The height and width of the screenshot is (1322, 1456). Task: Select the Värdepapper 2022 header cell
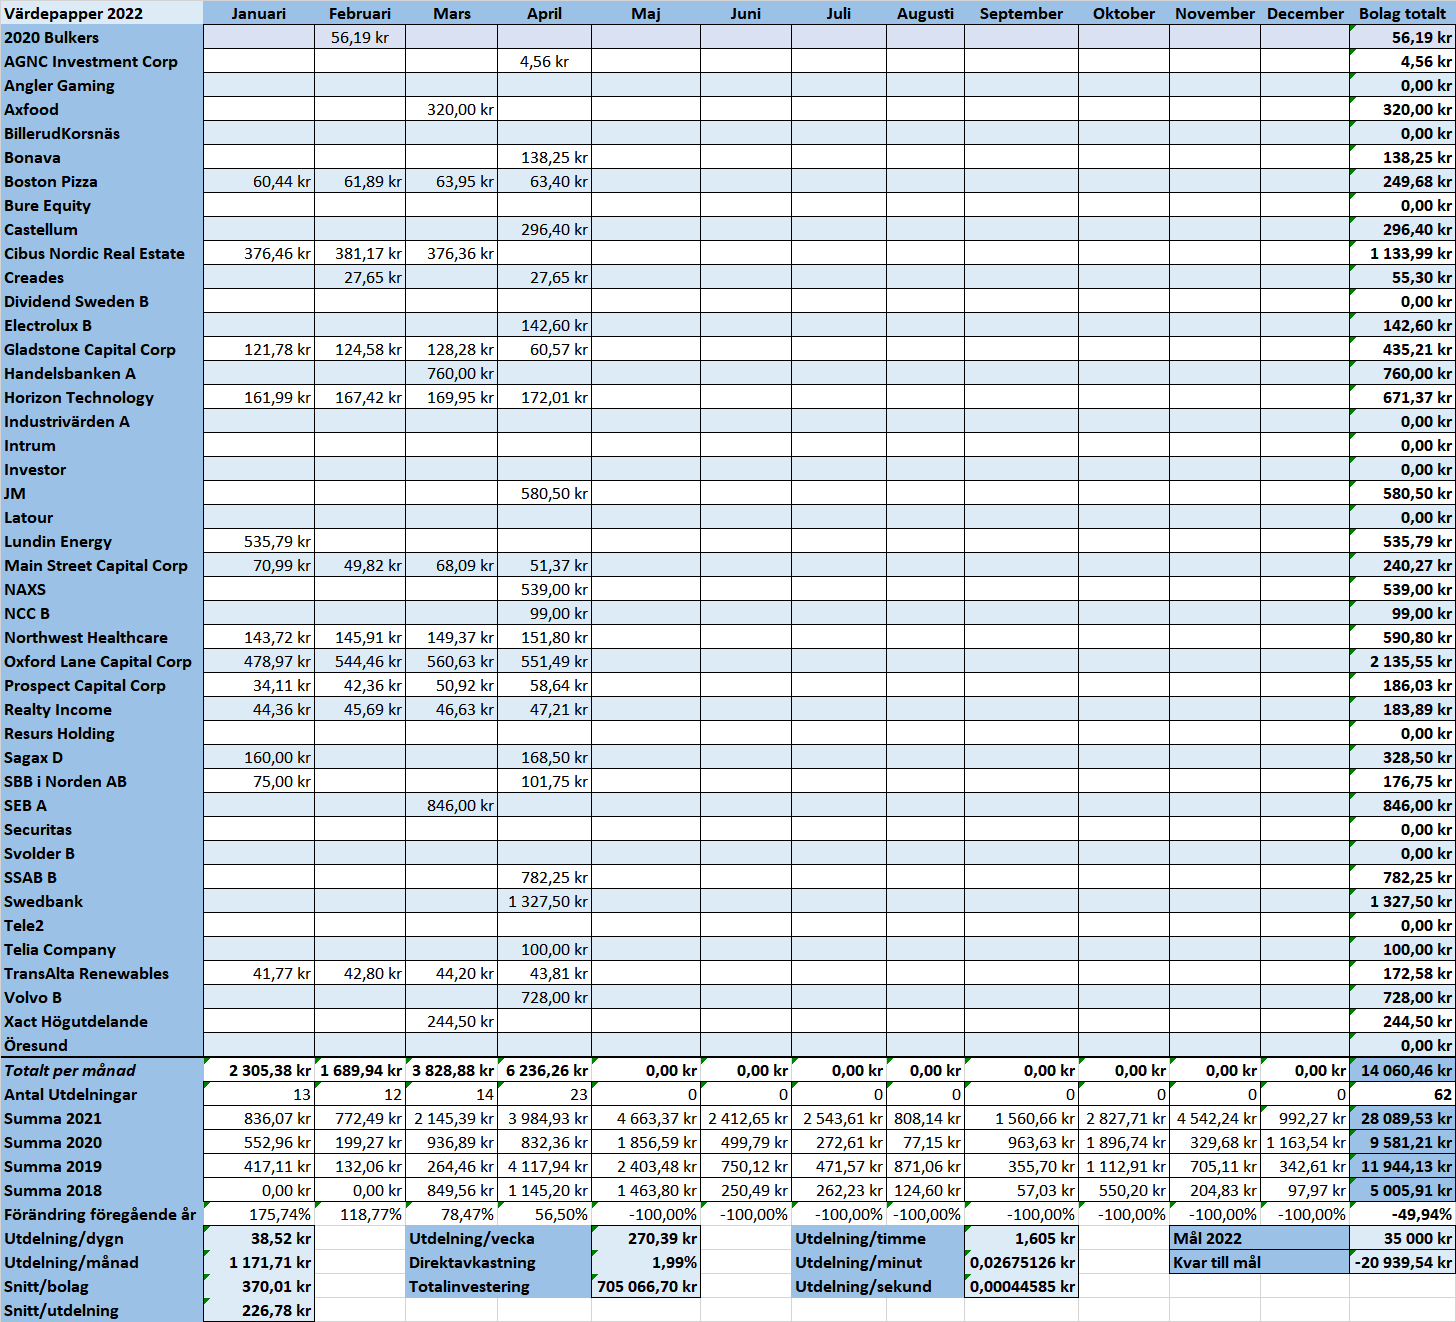pyautogui.click(x=102, y=13)
